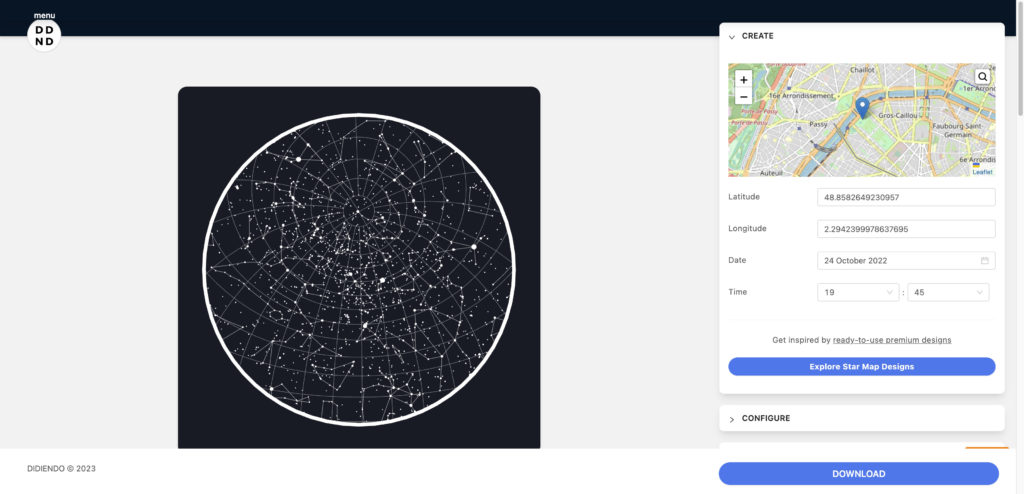Open the DDND menu logo
Viewport: 1024px width, 494px height.
click(x=44, y=35)
